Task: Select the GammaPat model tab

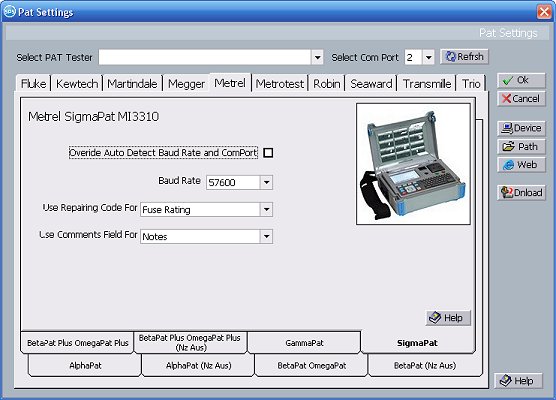Action: pos(304,343)
